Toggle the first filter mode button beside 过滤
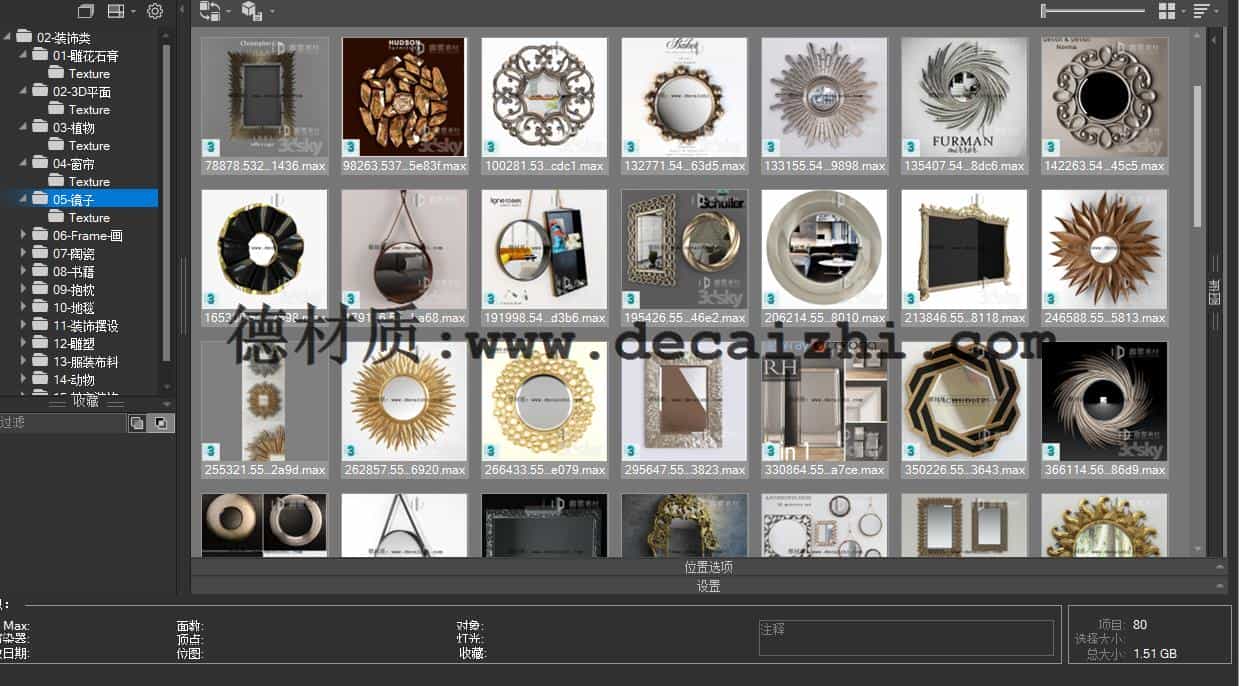 (137, 423)
